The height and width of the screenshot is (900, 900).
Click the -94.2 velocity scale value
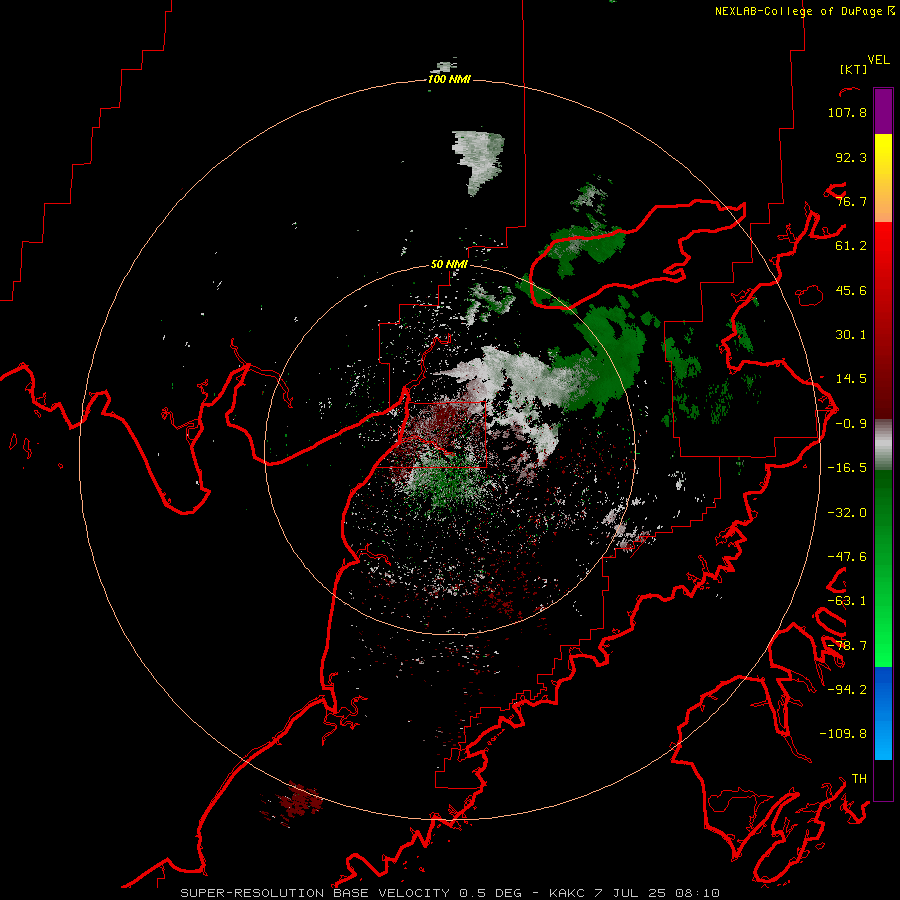847,690
